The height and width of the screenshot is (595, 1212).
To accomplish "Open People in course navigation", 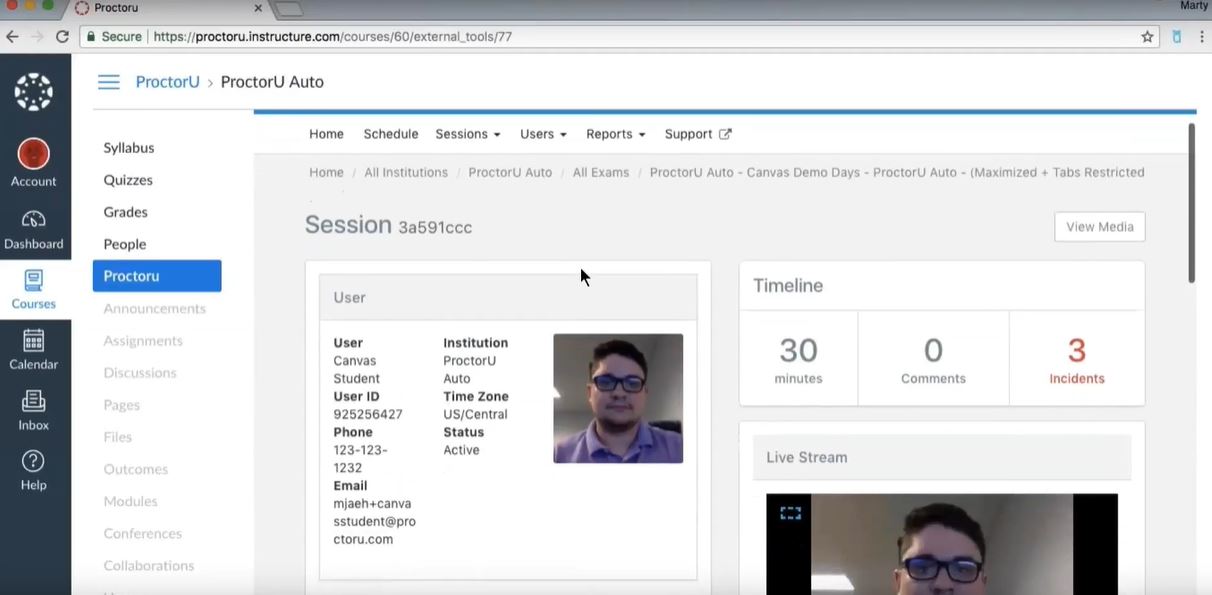I will (125, 244).
